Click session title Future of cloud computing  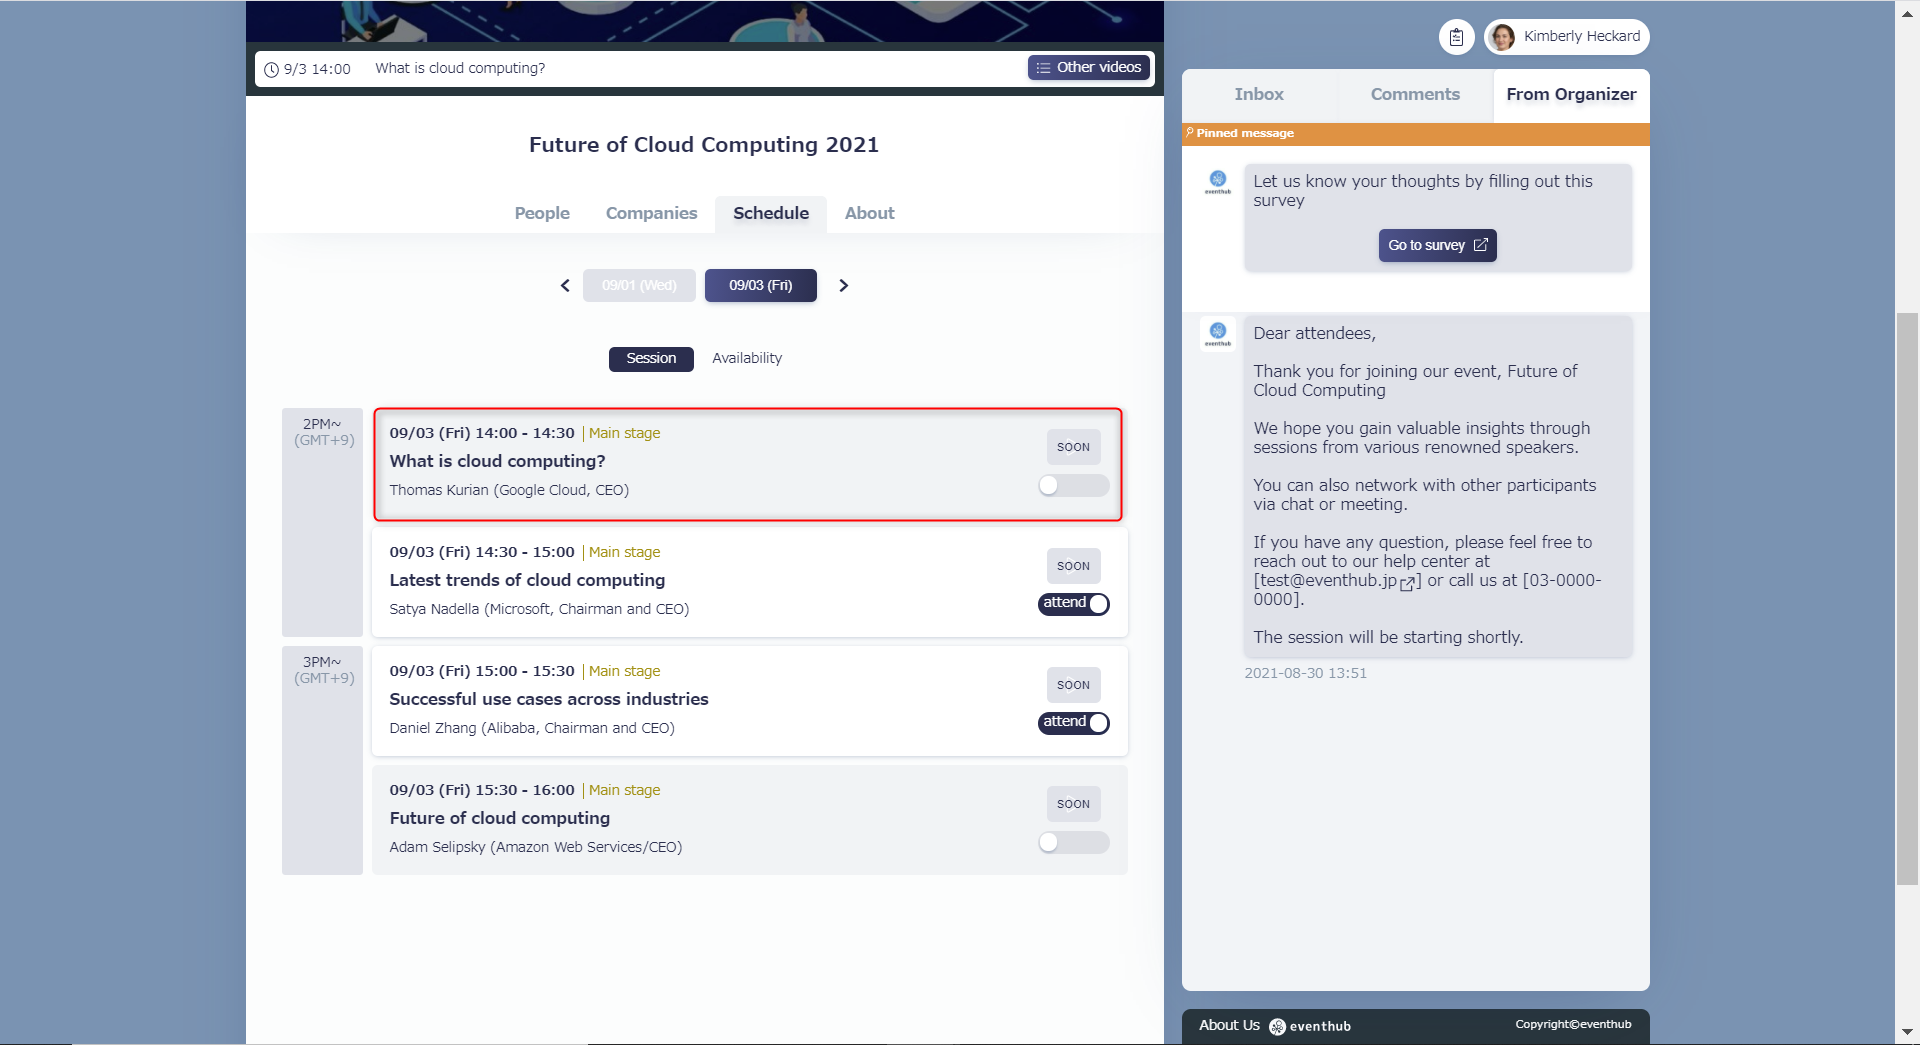499,818
